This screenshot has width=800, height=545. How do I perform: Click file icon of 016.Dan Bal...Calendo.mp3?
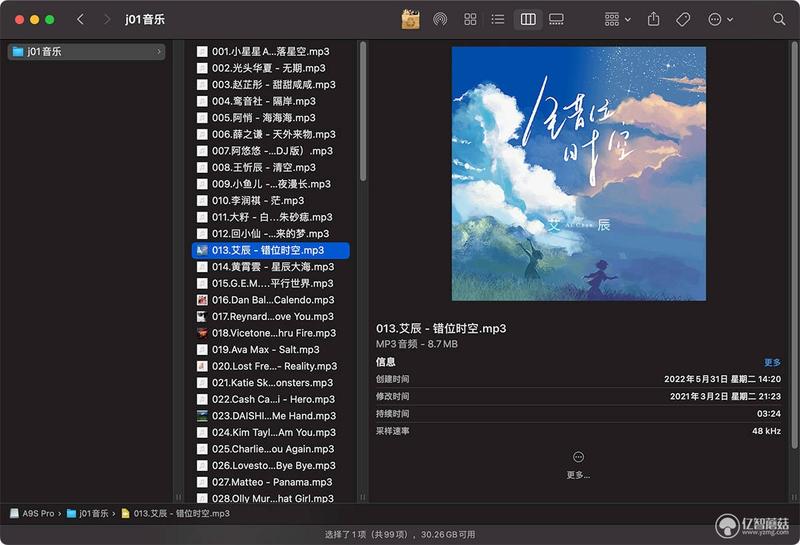click(202, 300)
